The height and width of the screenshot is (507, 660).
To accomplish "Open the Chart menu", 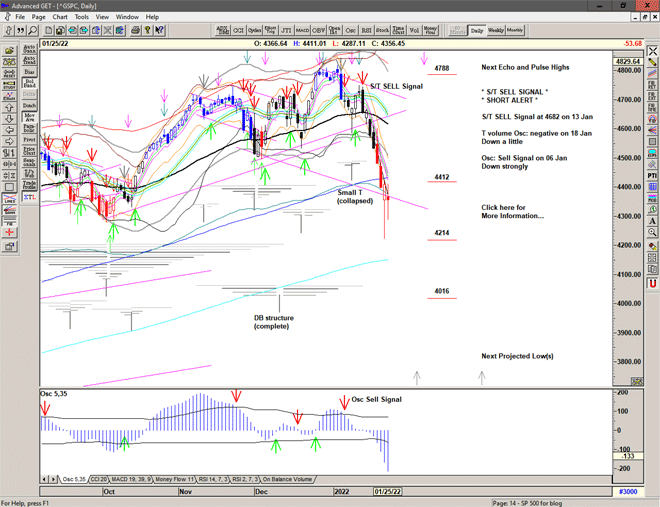I will click(x=60, y=17).
